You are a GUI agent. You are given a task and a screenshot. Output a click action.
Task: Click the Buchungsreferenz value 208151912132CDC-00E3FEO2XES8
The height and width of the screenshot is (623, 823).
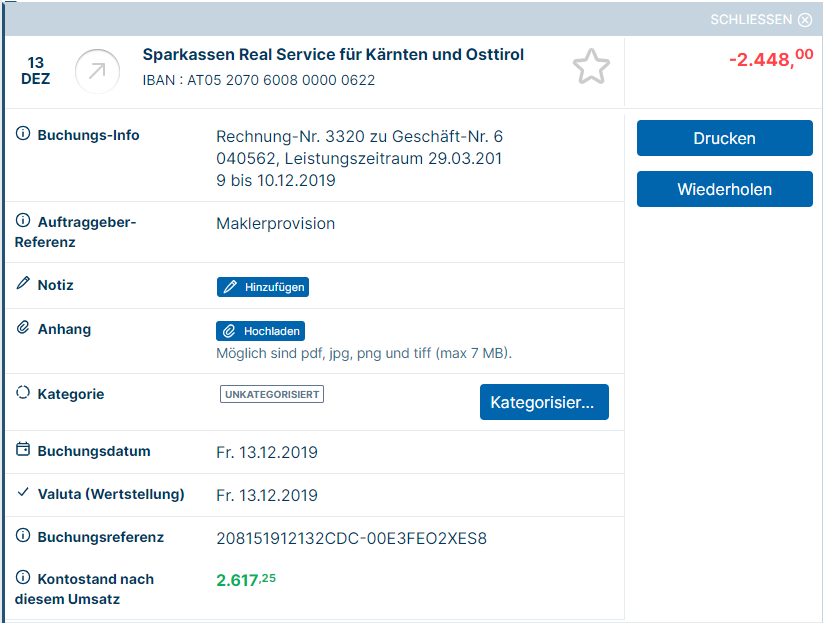[x=352, y=538]
